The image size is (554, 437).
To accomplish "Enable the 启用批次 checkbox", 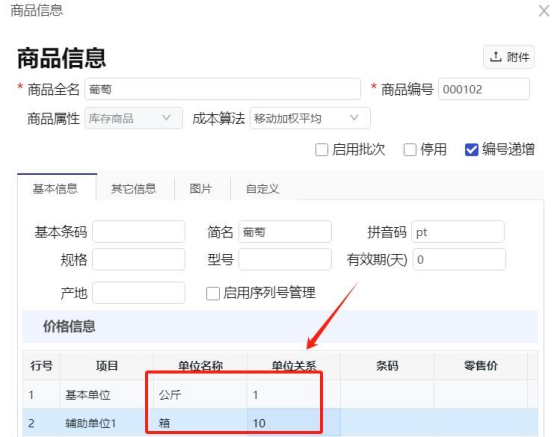I will [321, 149].
